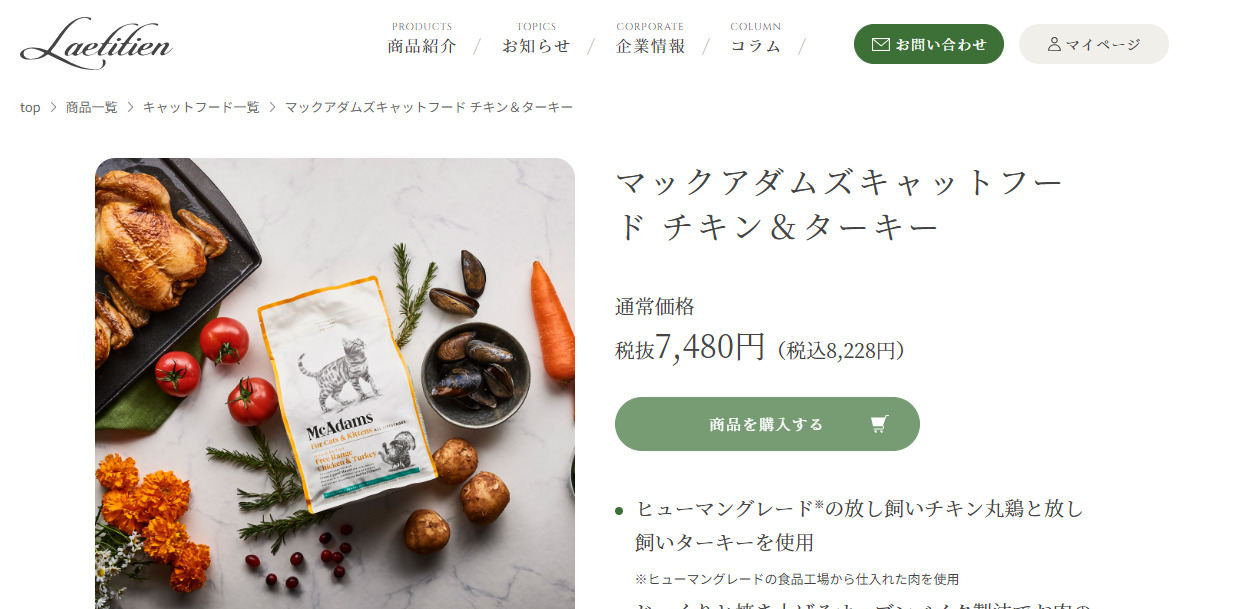This screenshot has height=609, width=1242.
Task: Click the McAdams cat food product image
Action: tap(335, 383)
